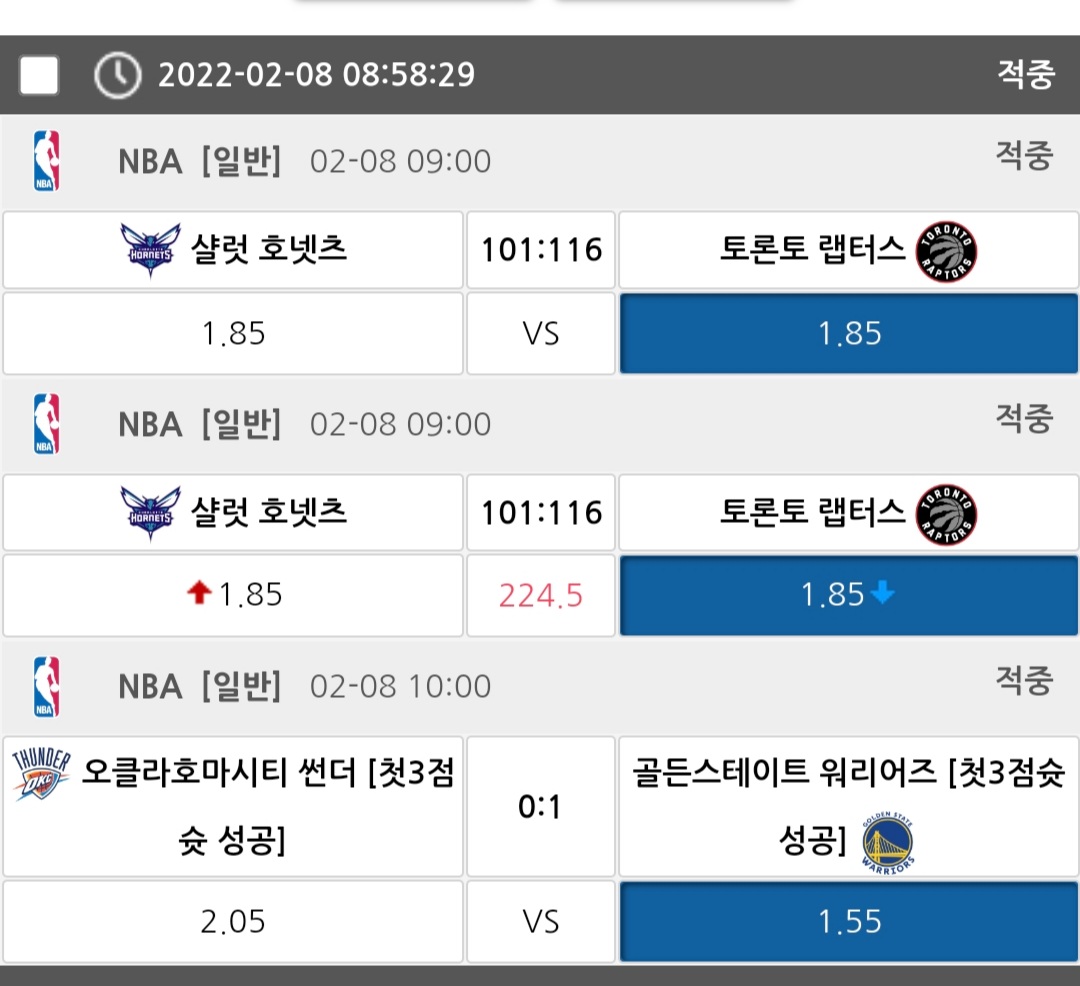Select the highlighted 1.55 Warriors odds
This screenshot has height=986, width=1080.
(849, 921)
